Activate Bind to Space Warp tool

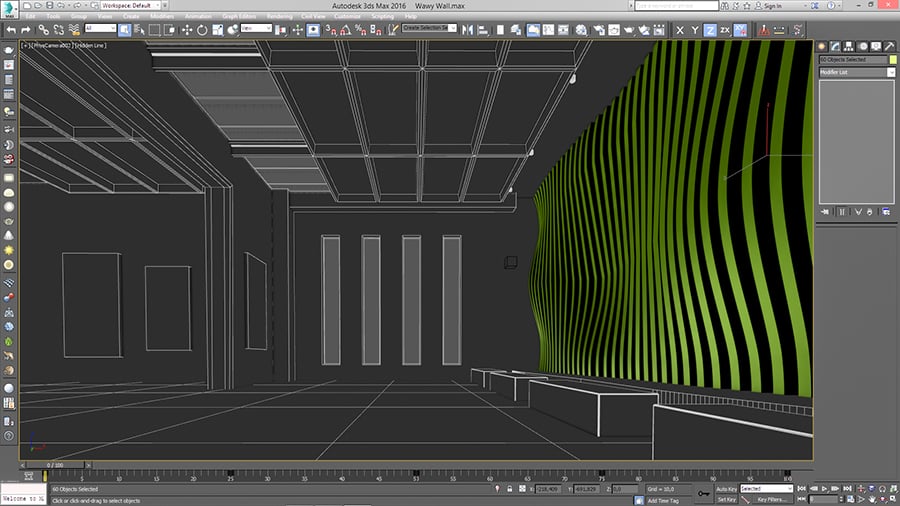pyautogui.click(x=74, y=30)
